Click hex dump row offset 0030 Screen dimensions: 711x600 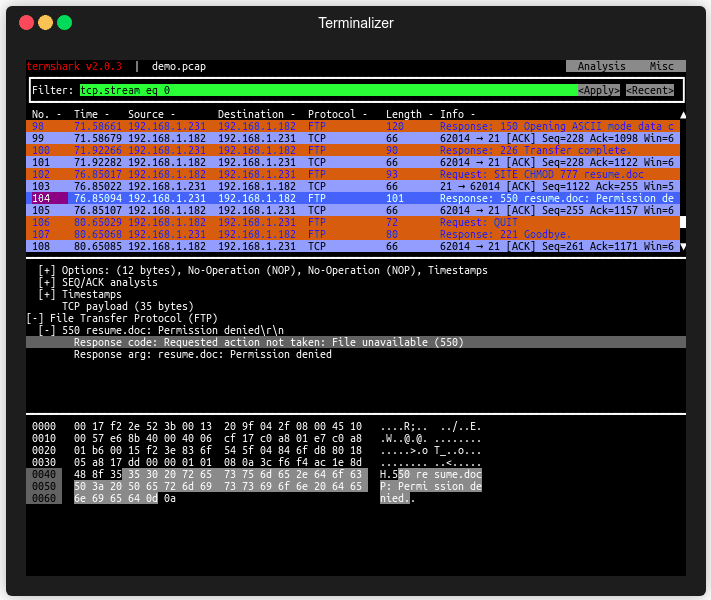[x=44, y=463]
